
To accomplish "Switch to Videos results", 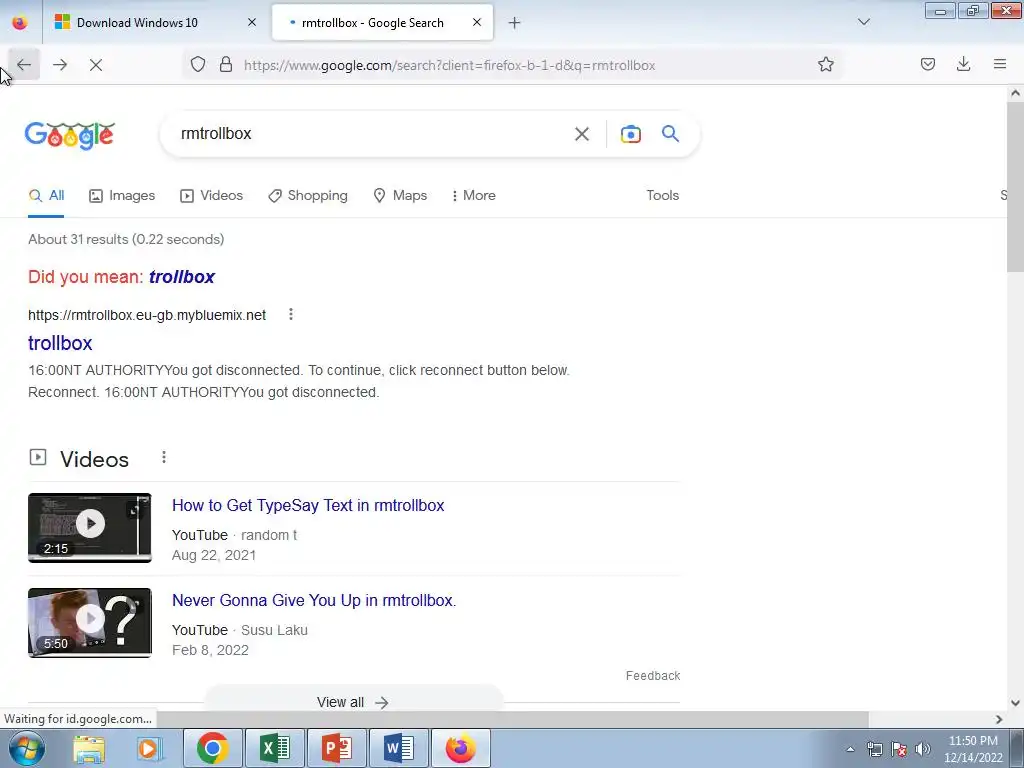I will point(212,195).
